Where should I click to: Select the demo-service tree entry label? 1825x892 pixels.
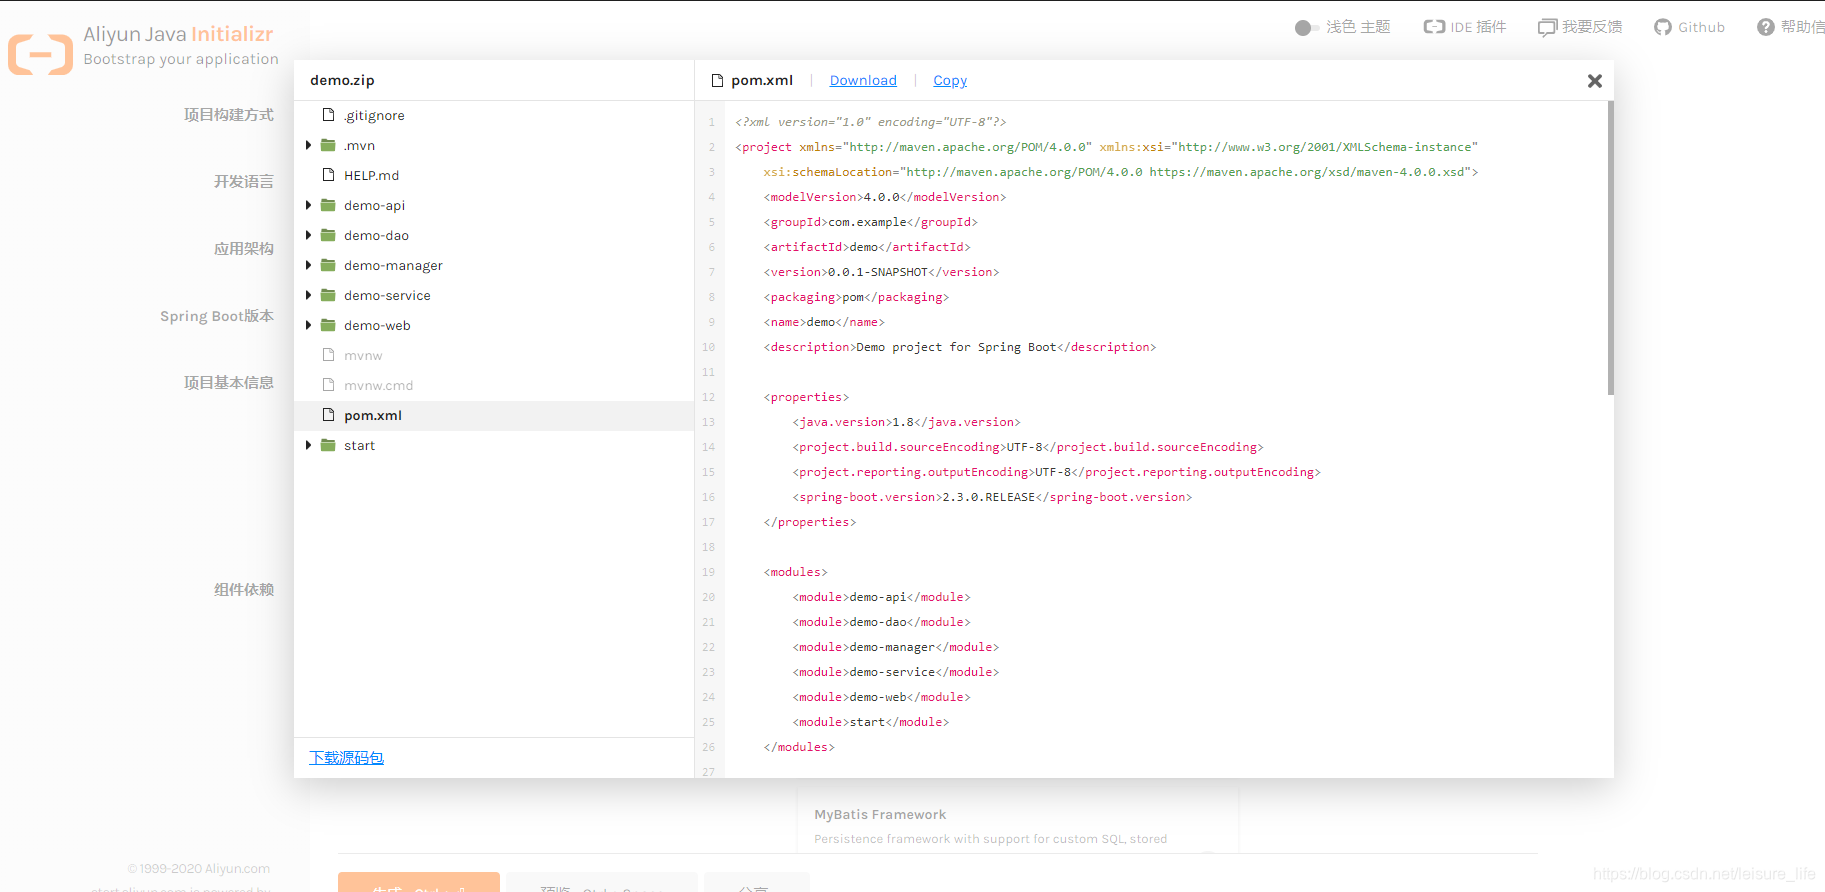(387, 295)
